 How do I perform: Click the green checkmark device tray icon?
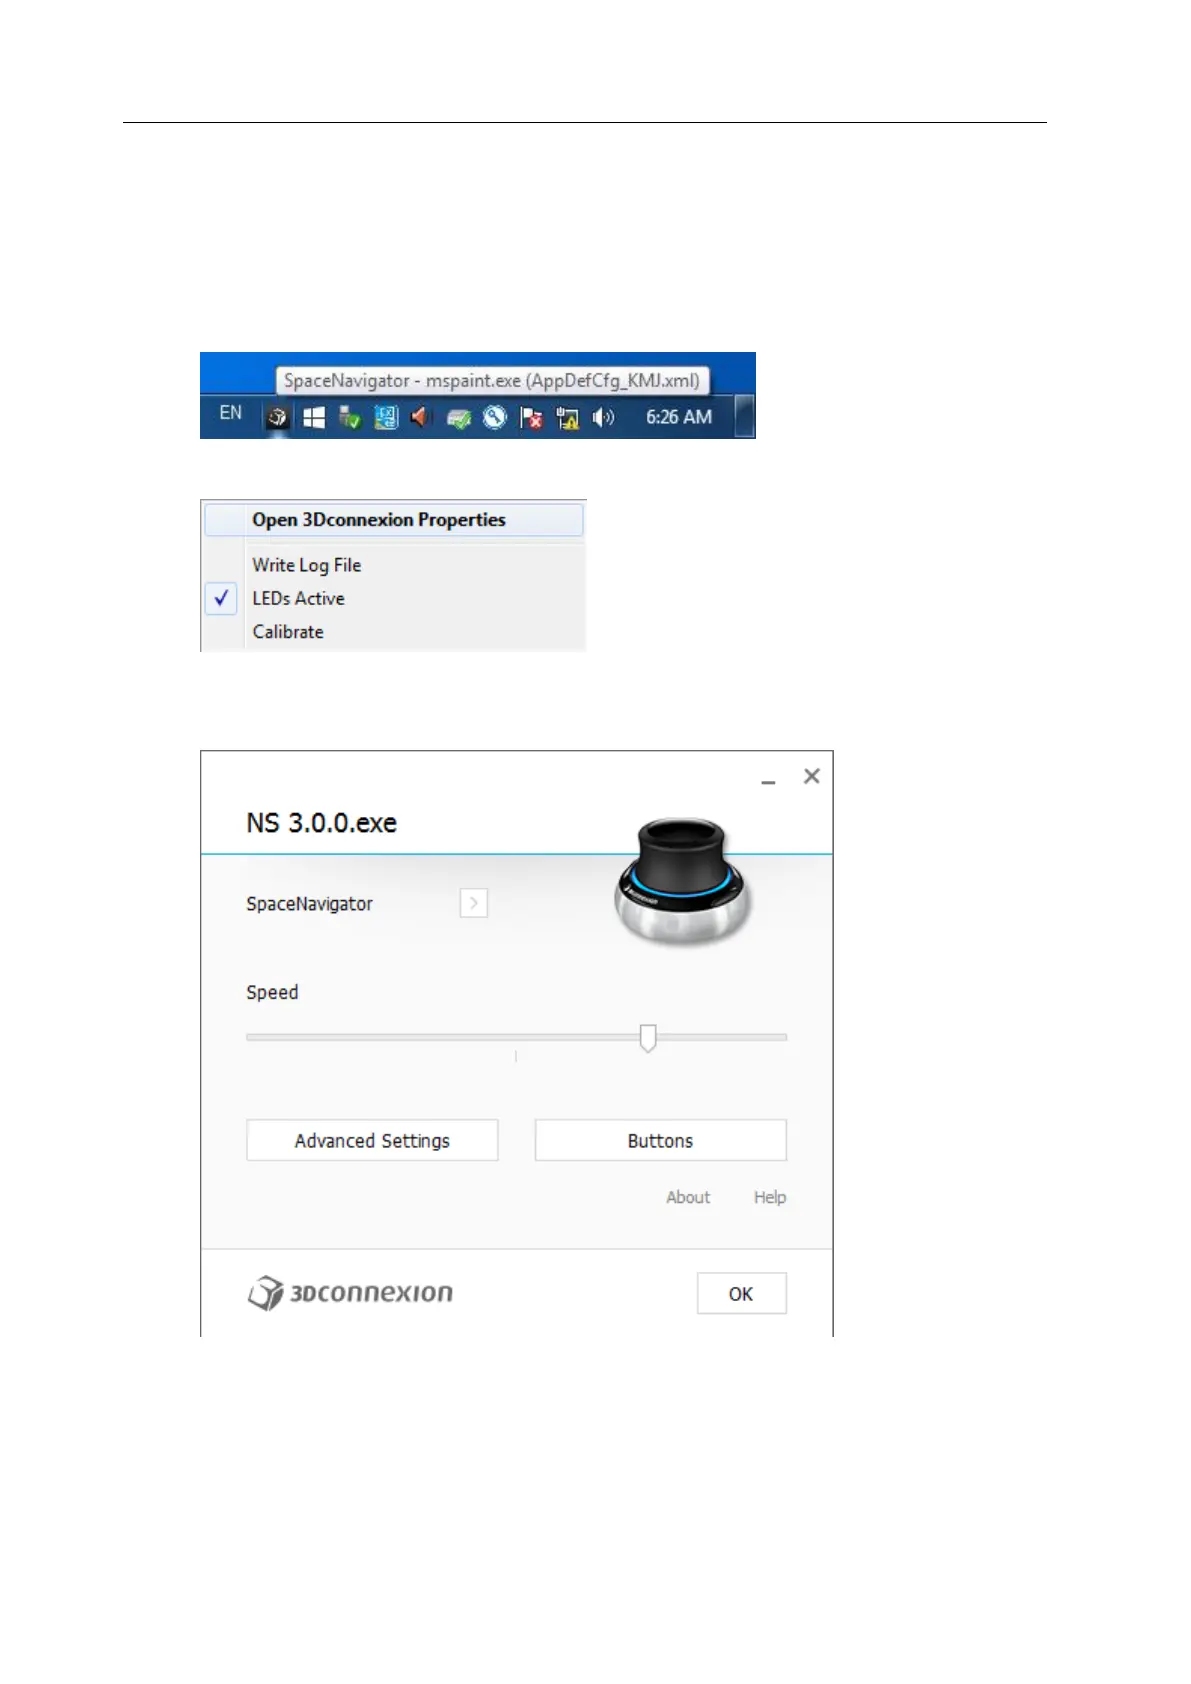tap(458, 418)
